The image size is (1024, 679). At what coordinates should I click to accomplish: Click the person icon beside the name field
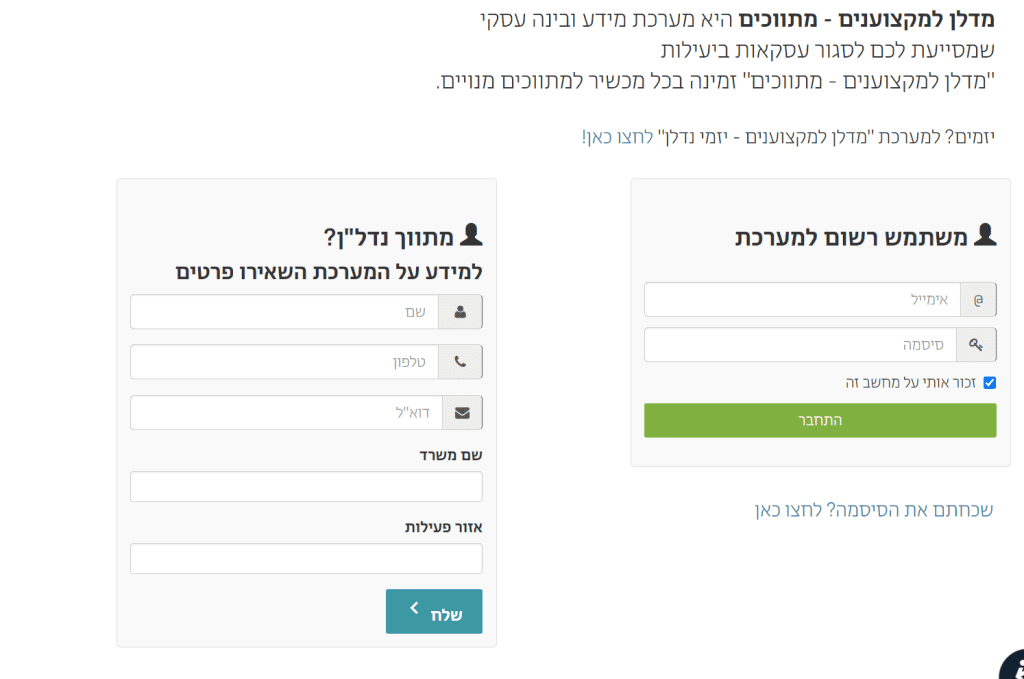[461, 312]
